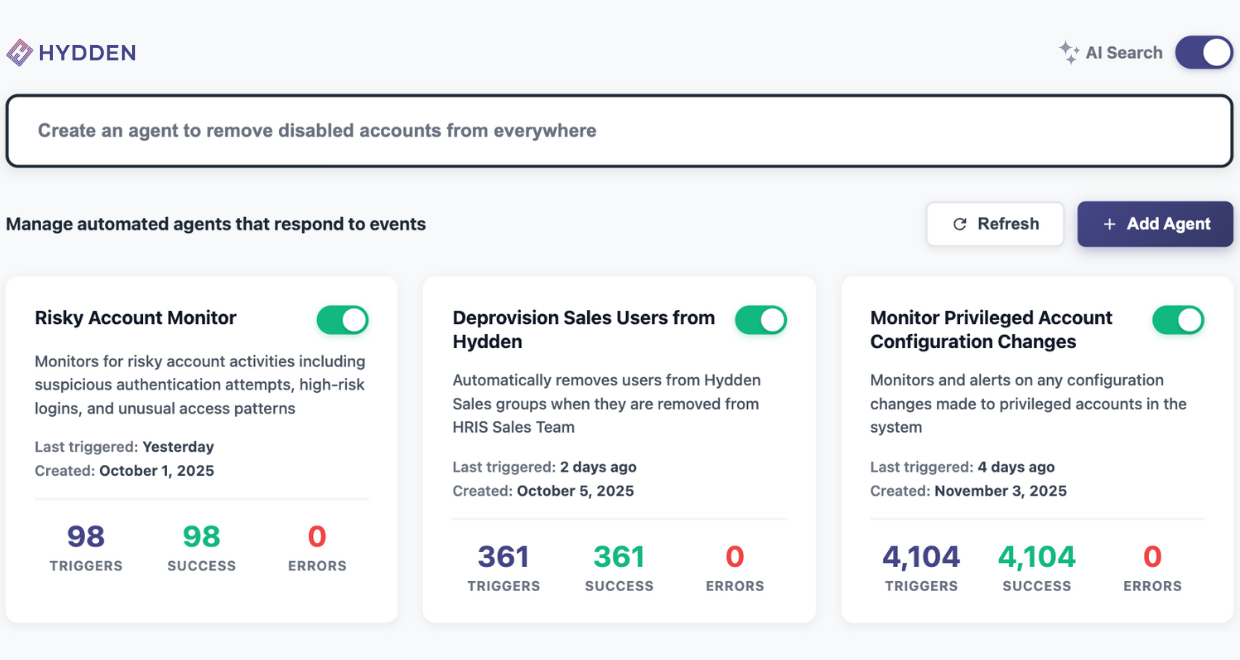Click the AI Search sparkle icon
This screenshot has width=1240, height=660.
pyautogui.click(x=1069, y=53)
